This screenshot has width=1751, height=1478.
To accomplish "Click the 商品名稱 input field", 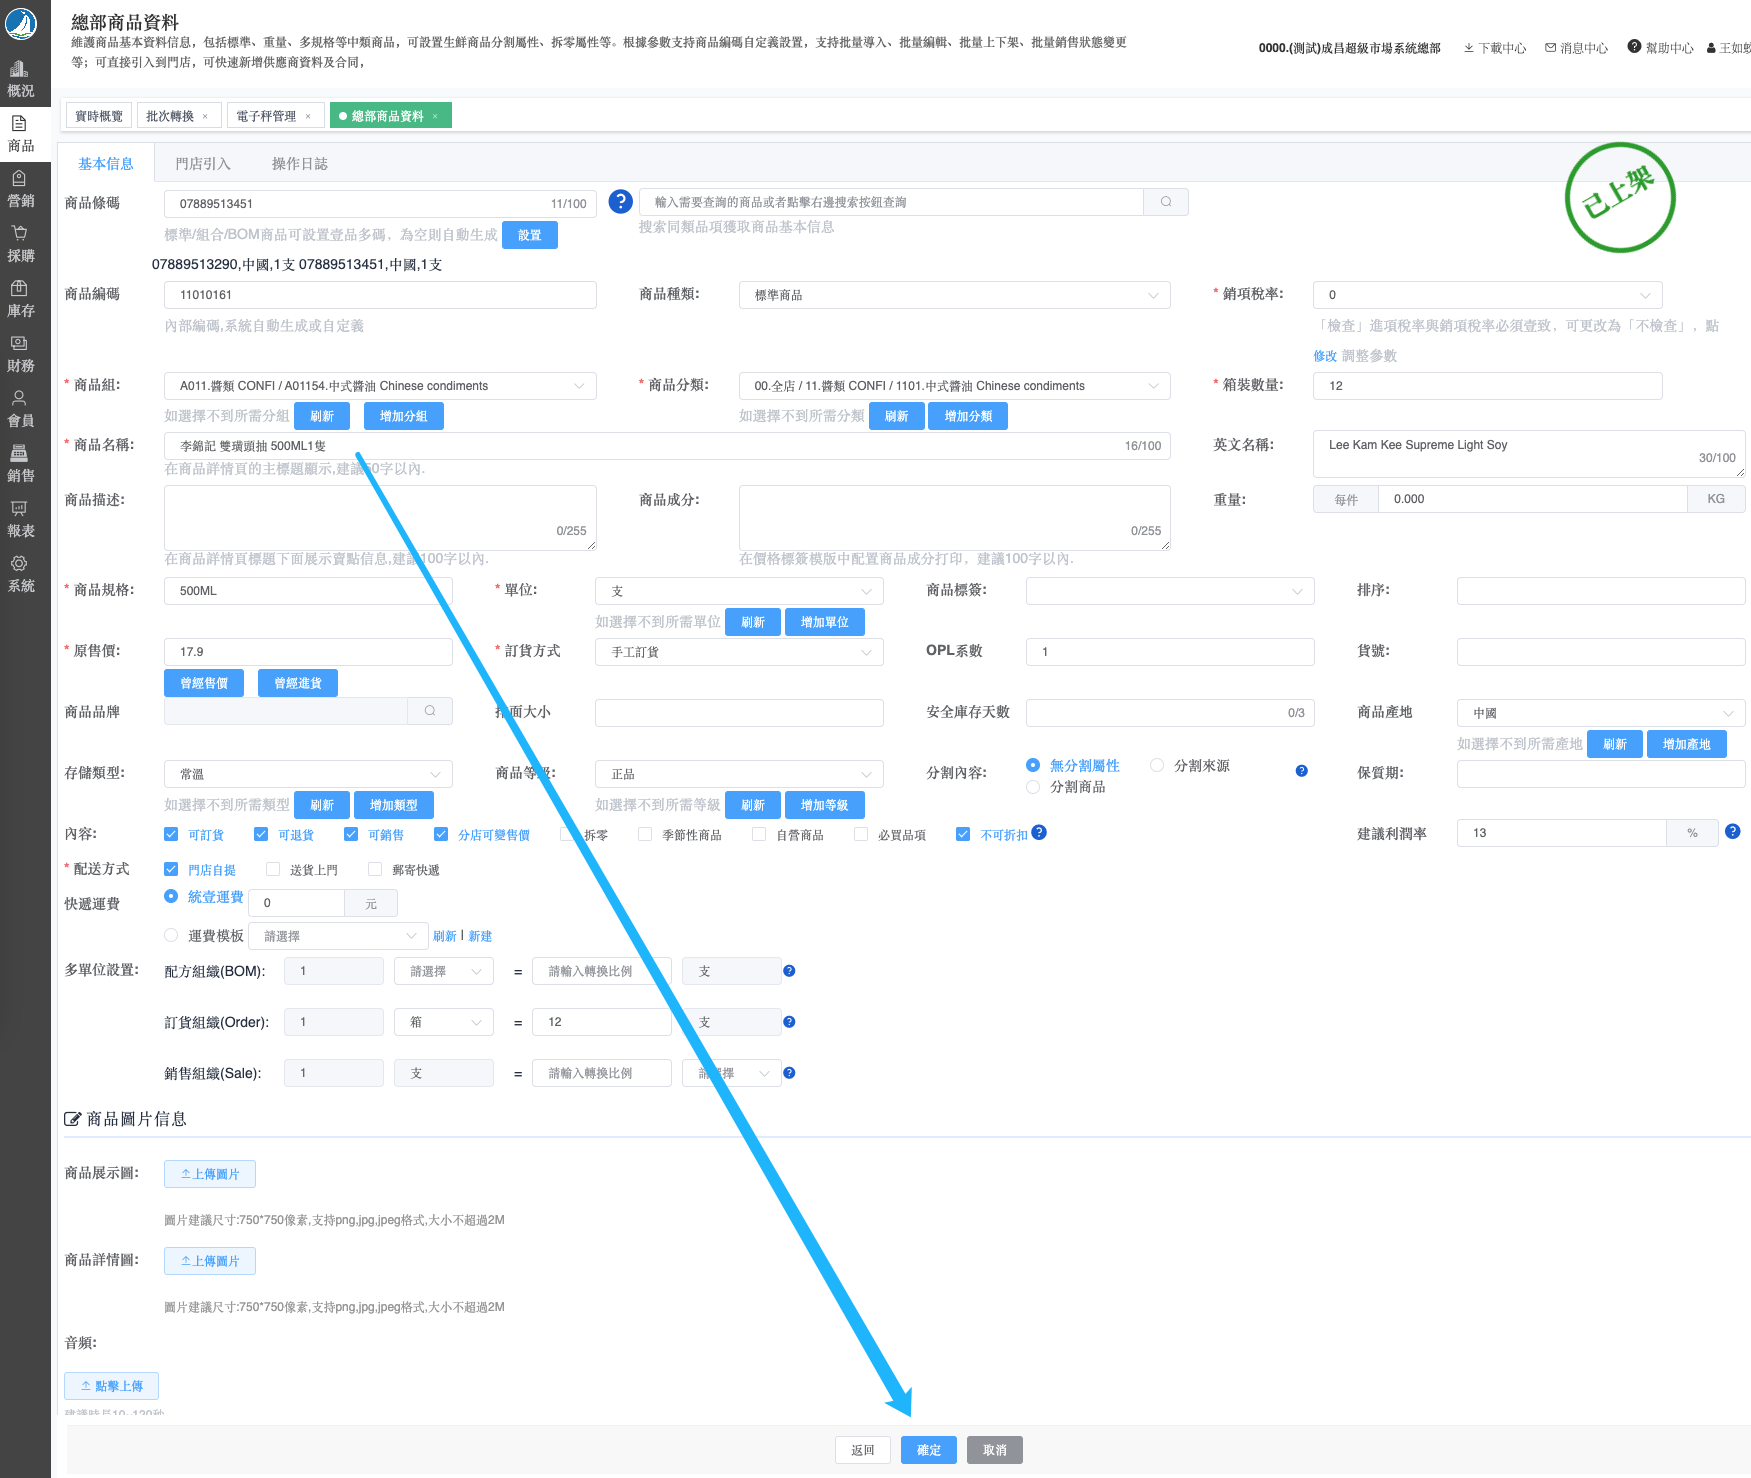I will tap(667, 446).
